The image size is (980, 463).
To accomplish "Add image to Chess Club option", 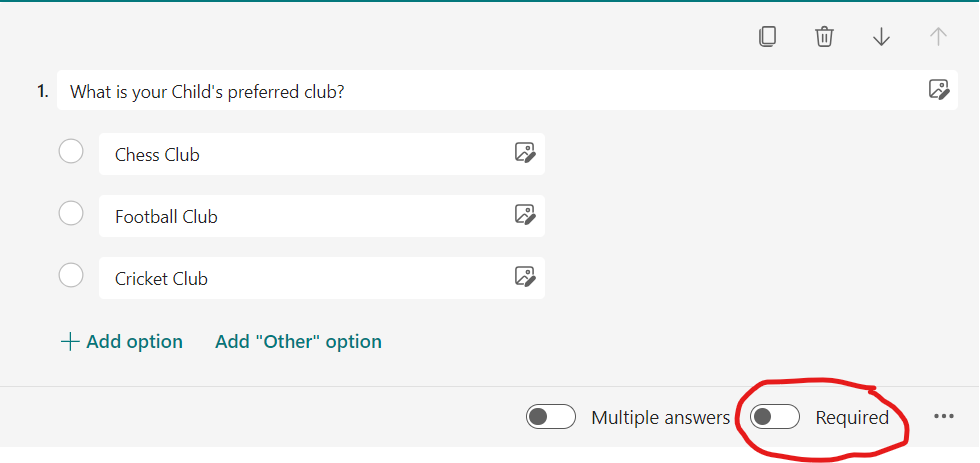I will pyautogui.click(x=525, y=153).
